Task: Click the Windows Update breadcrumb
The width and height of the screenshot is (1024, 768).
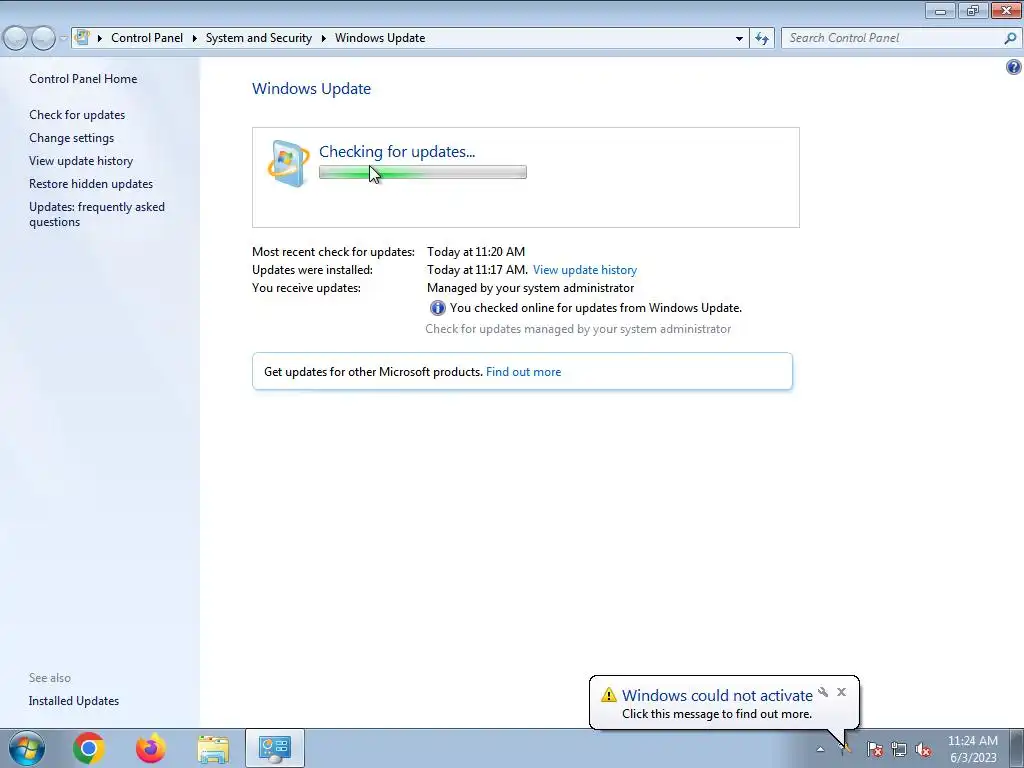Action: [380, 38]
